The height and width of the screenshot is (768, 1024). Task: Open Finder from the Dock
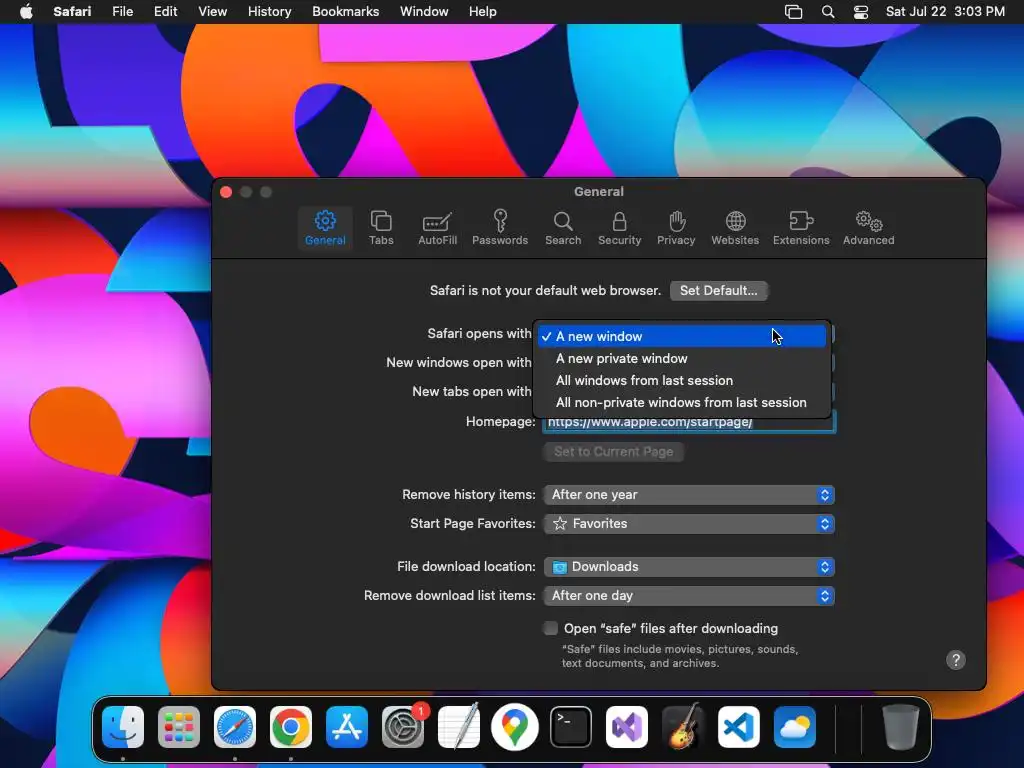pos(123,727)
